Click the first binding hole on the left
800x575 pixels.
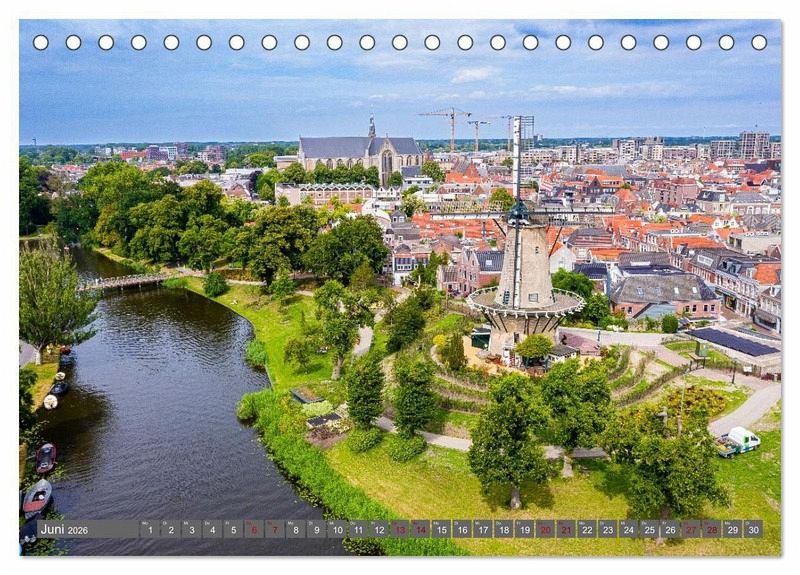click(40, 42)
